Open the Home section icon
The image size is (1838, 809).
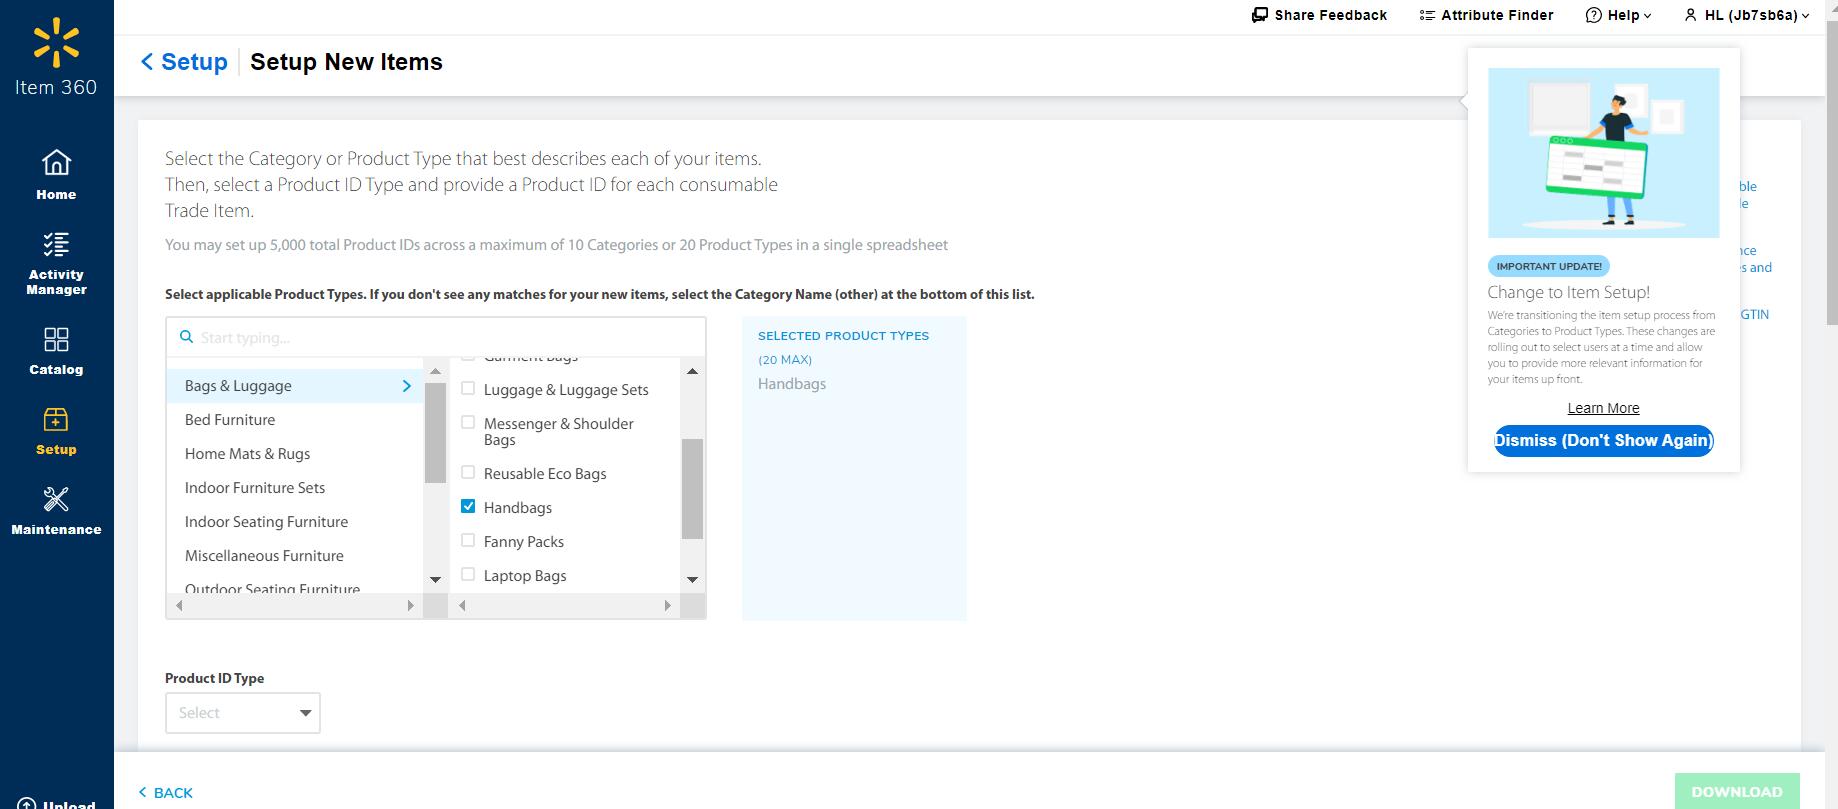click(x=56, y=162)
